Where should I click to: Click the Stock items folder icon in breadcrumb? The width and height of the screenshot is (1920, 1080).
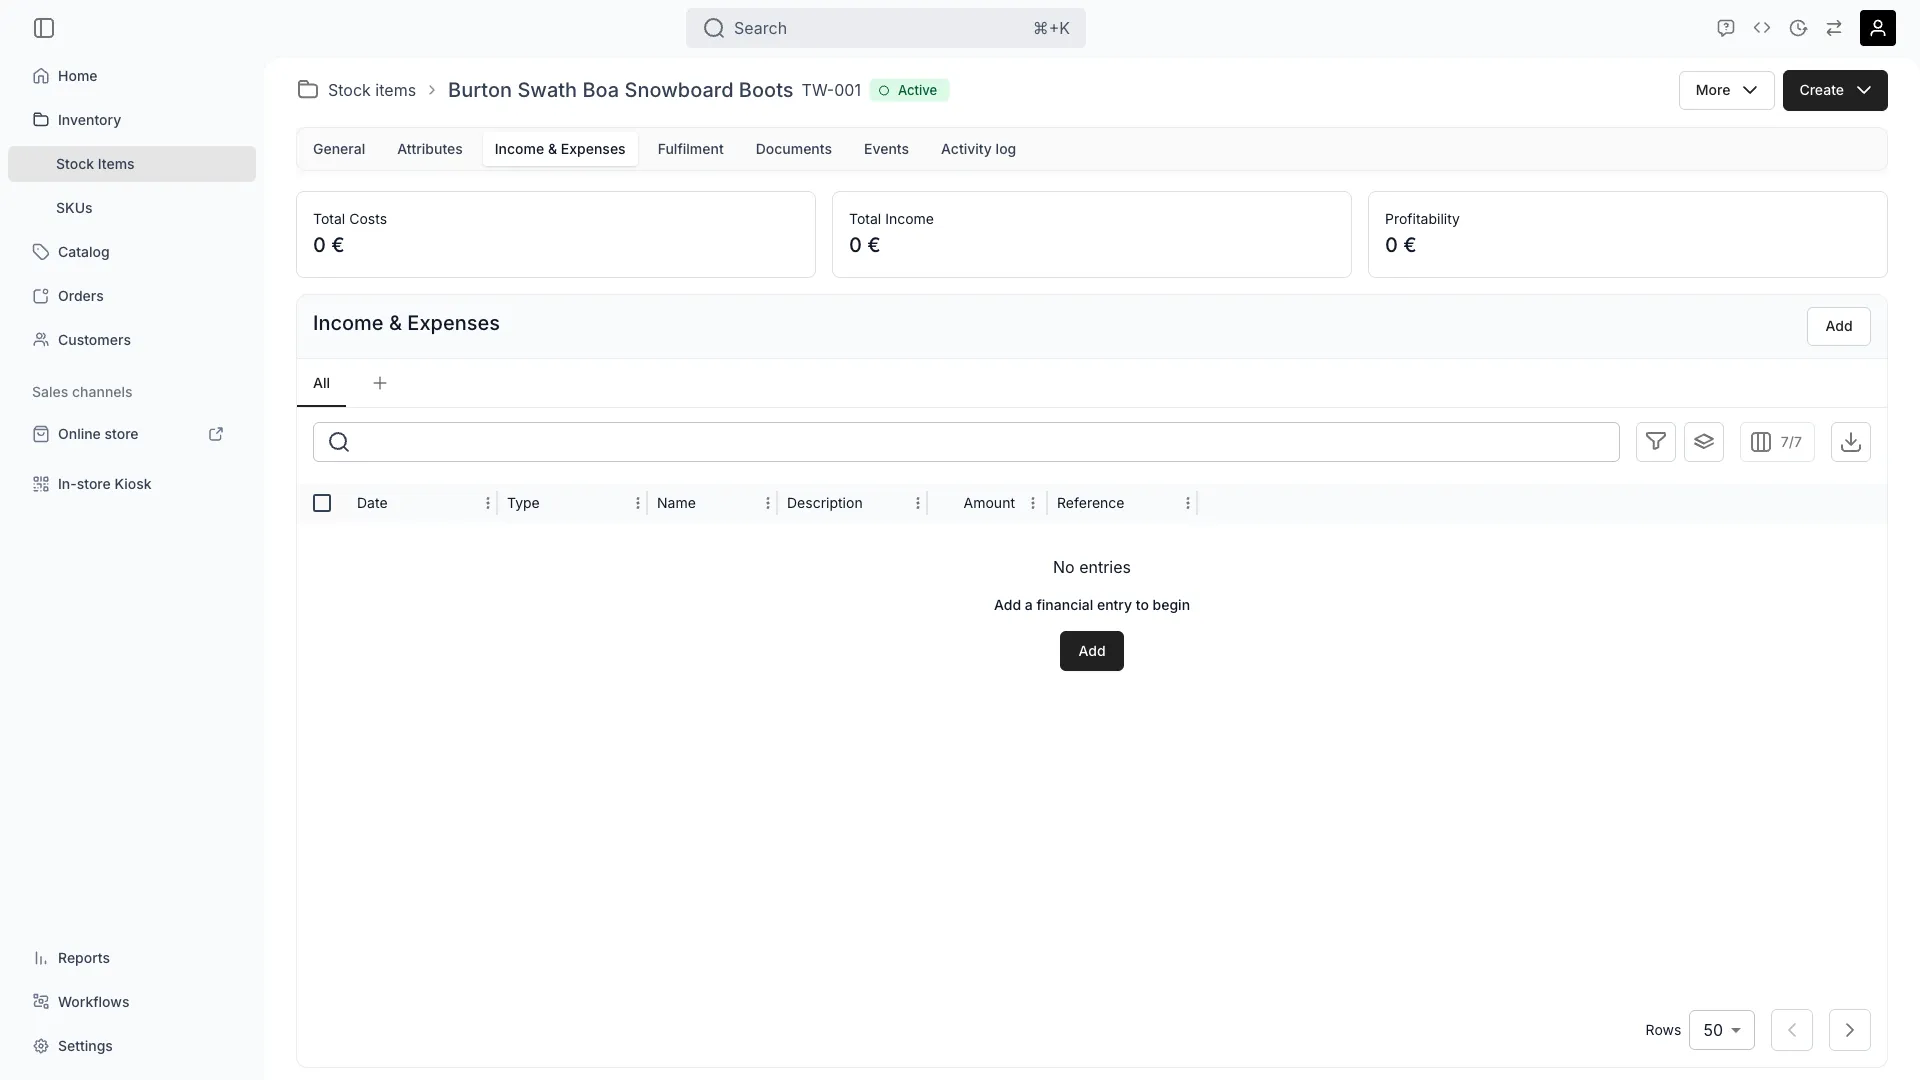coord(308,90)
